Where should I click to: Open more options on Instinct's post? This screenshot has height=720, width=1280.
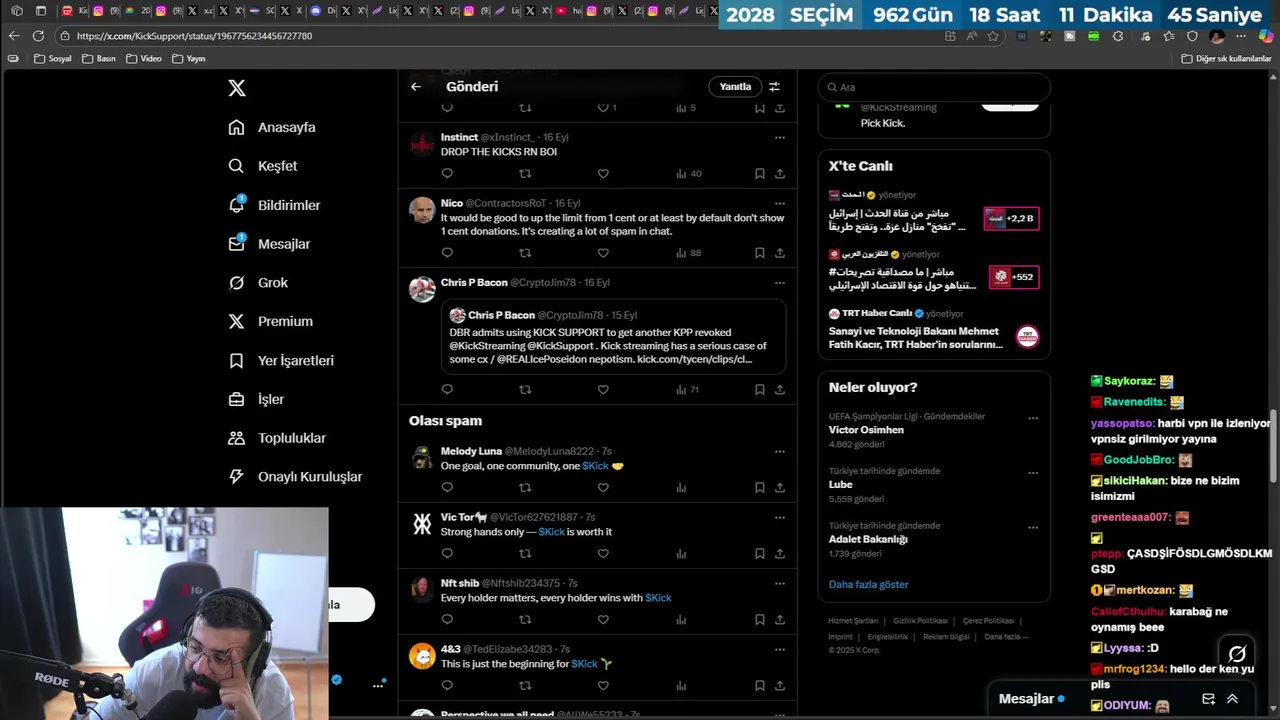point(780,137)
